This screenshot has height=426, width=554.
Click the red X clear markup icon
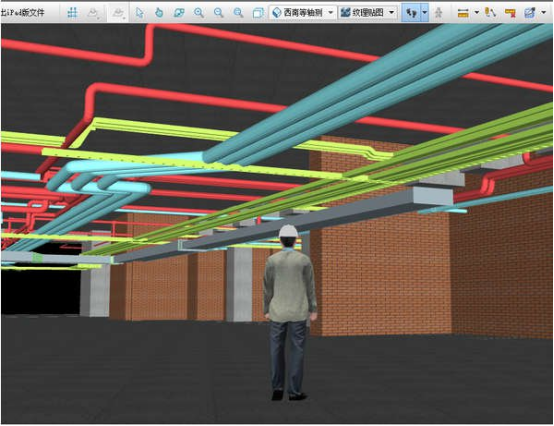(x=510, y=13)
